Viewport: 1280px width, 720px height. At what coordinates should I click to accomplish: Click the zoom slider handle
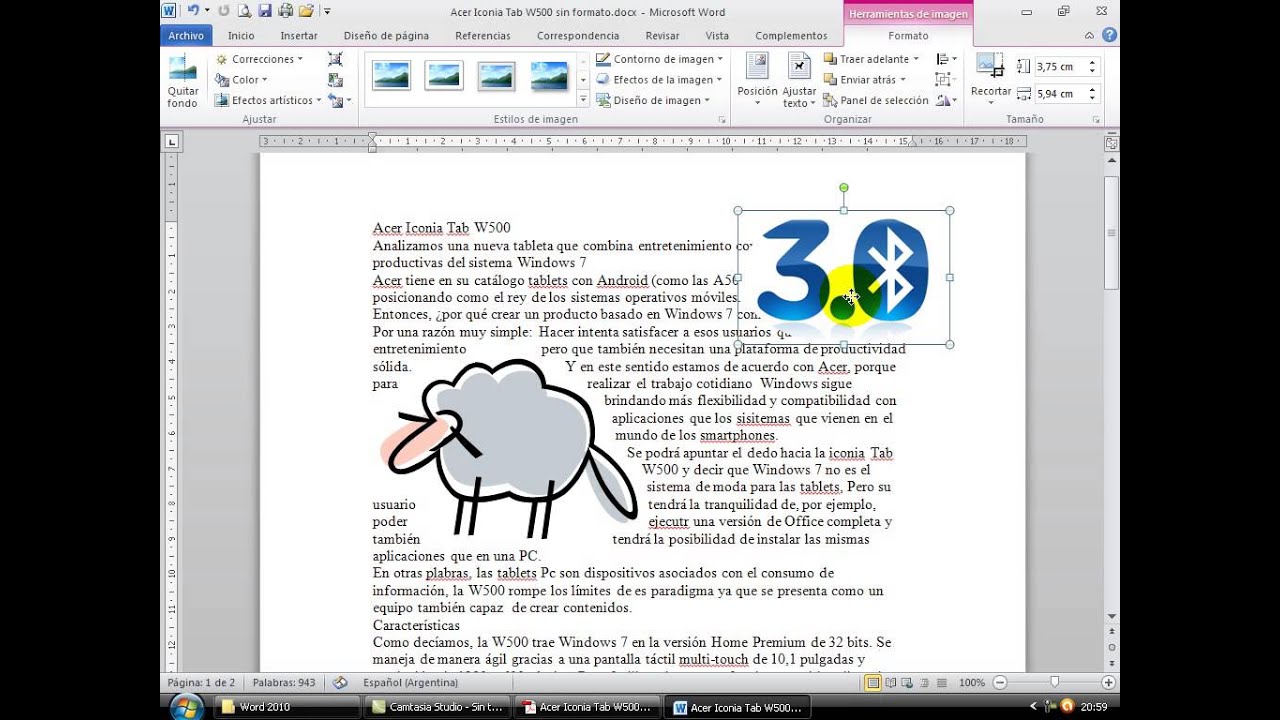(x=1054, y=683)
